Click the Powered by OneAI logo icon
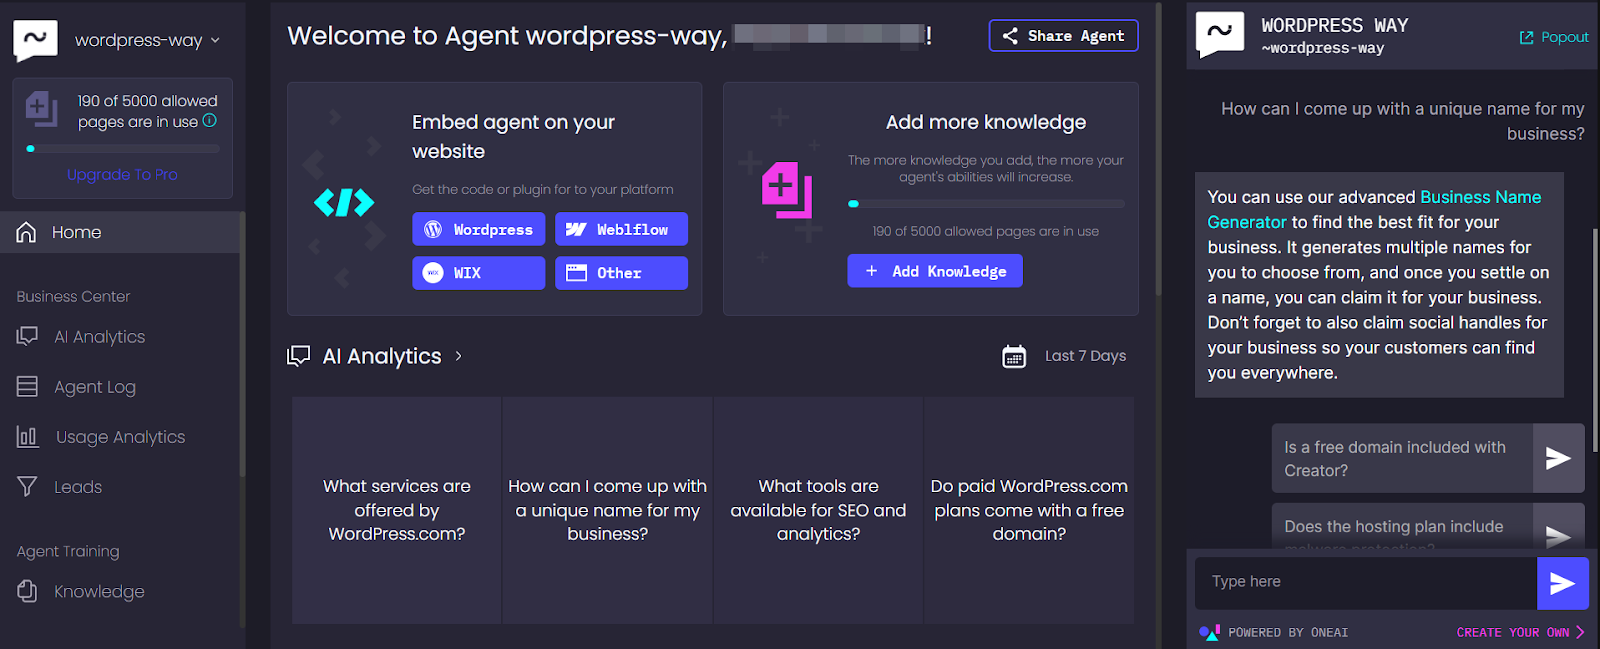This screenshot has height=649, width=1600. click(1209, 632)
